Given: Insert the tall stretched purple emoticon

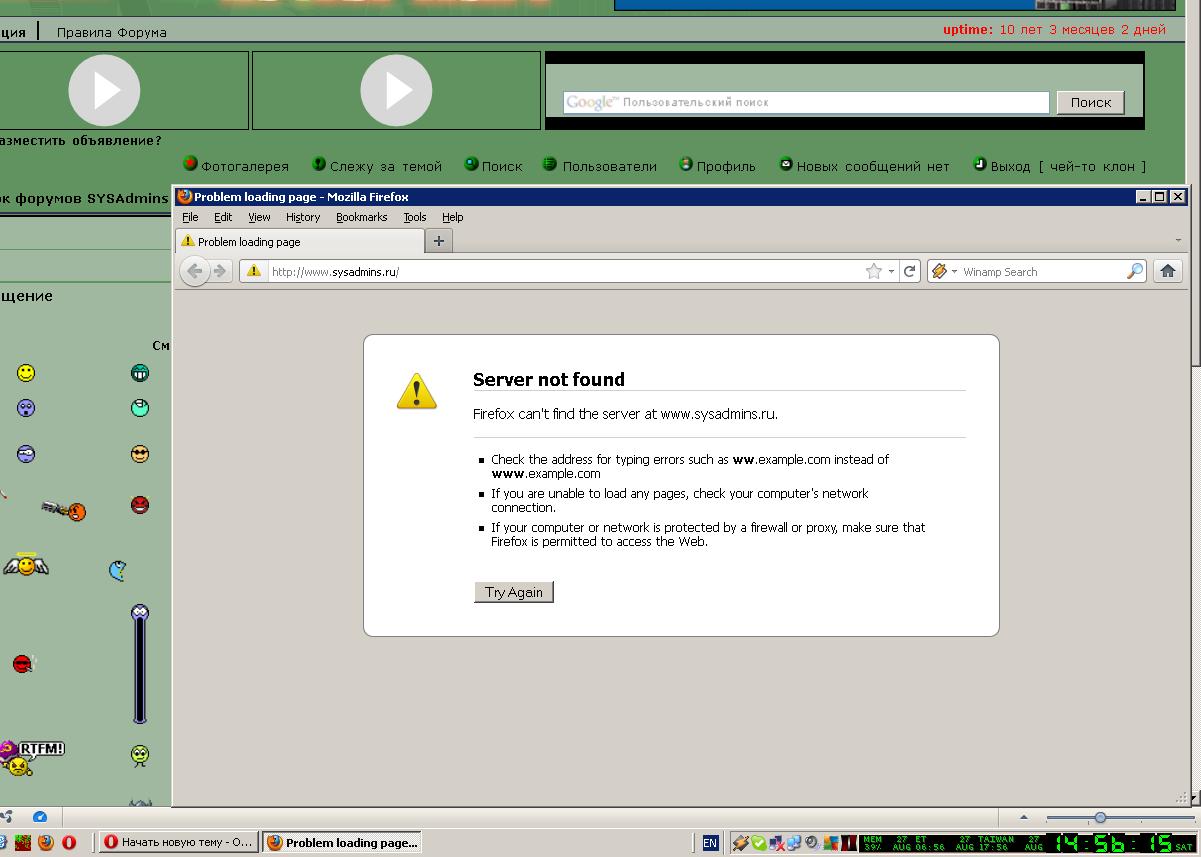Looking at the screenshot, I should 140,663.
